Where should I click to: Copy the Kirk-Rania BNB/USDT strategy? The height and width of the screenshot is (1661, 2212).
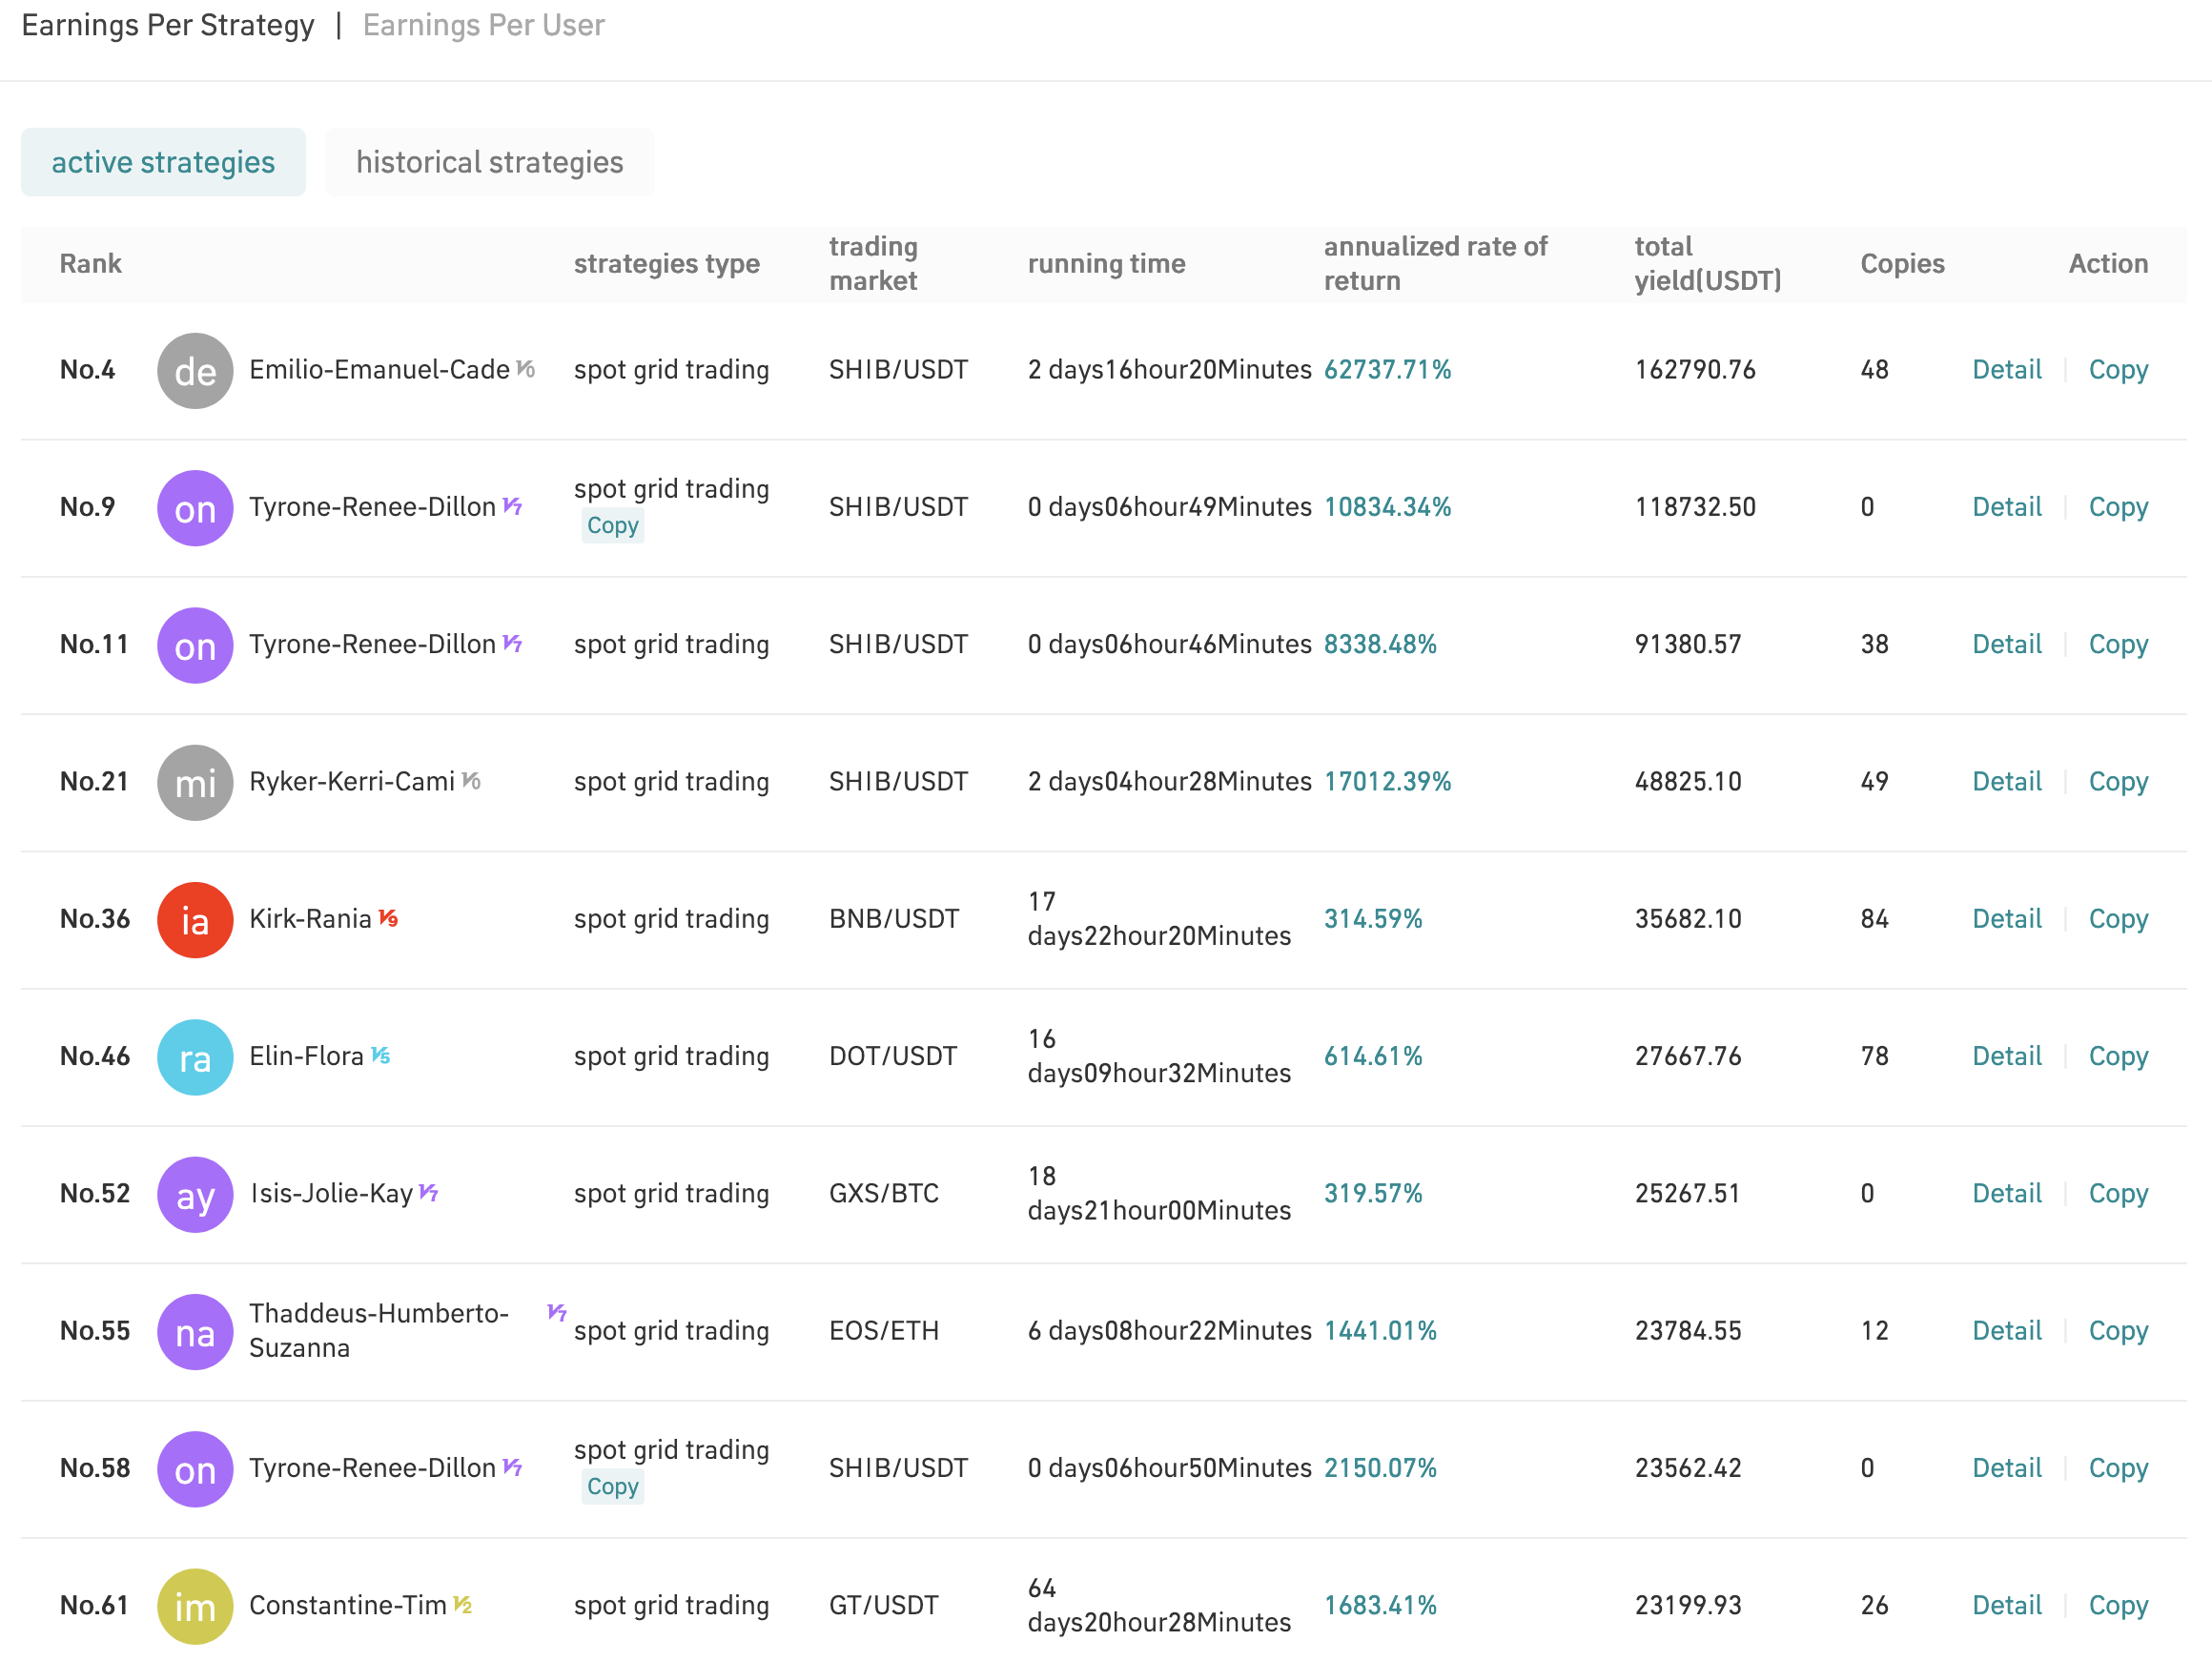[2118, 919]
